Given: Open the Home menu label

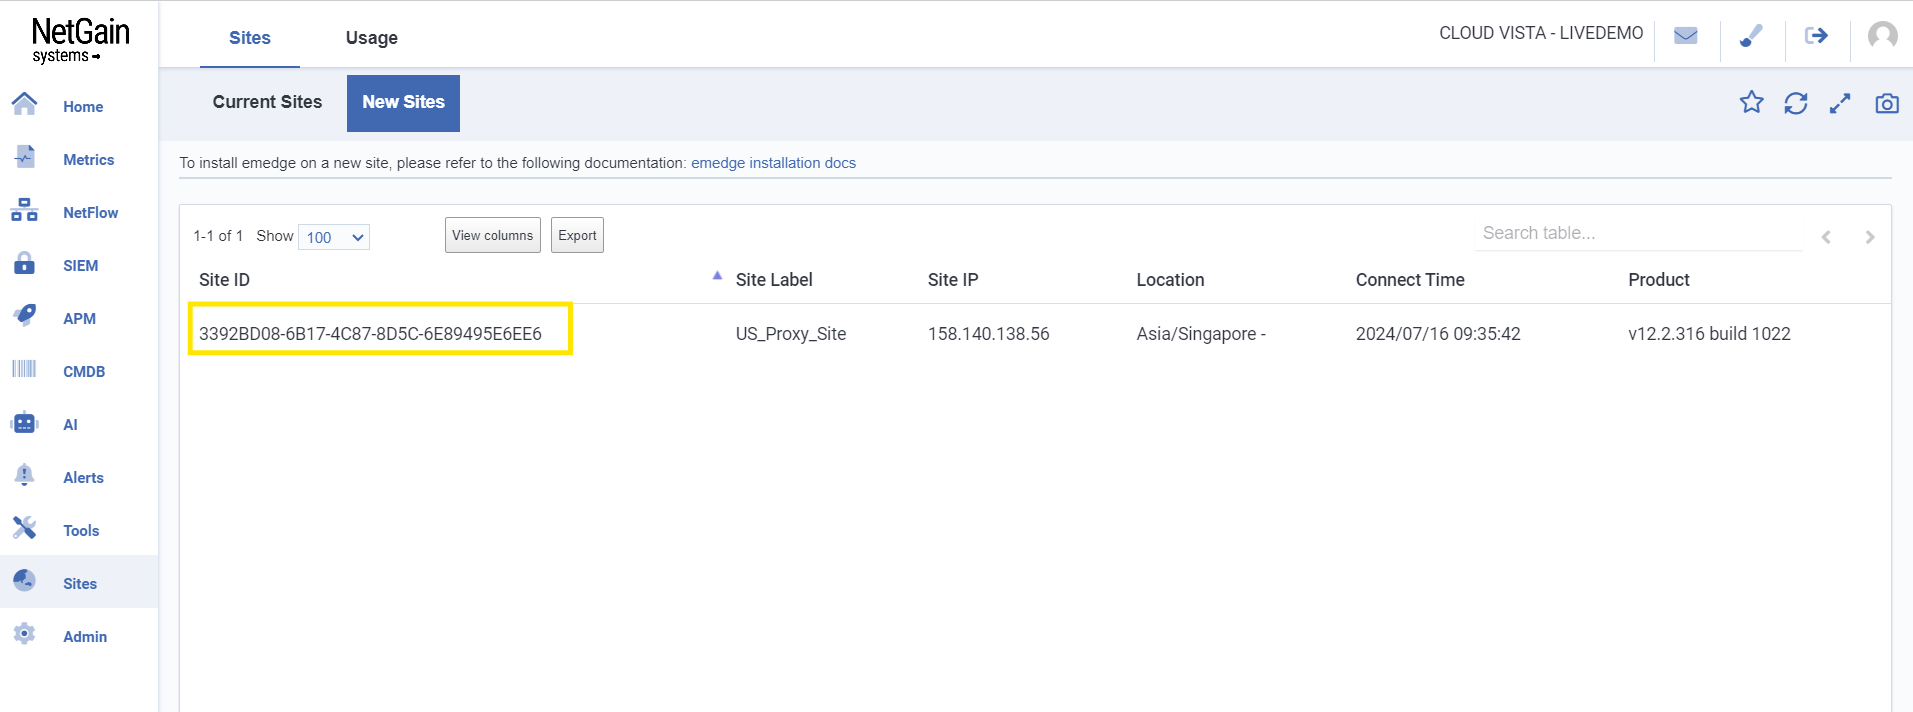Looking at the screenshot, I should [x=83, y=107].
